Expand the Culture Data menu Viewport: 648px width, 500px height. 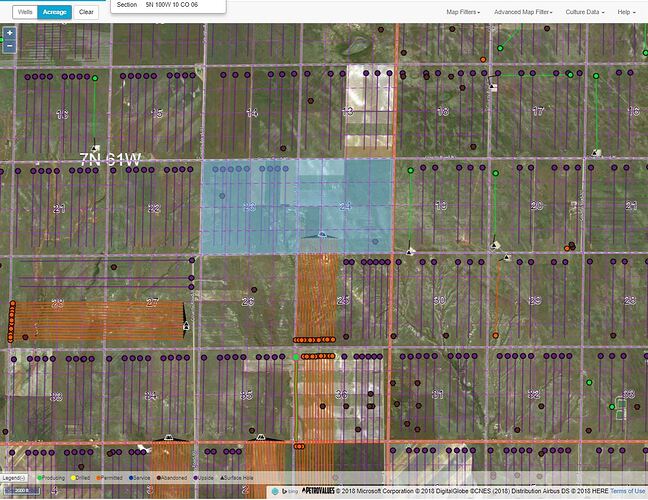pos(585,12)
